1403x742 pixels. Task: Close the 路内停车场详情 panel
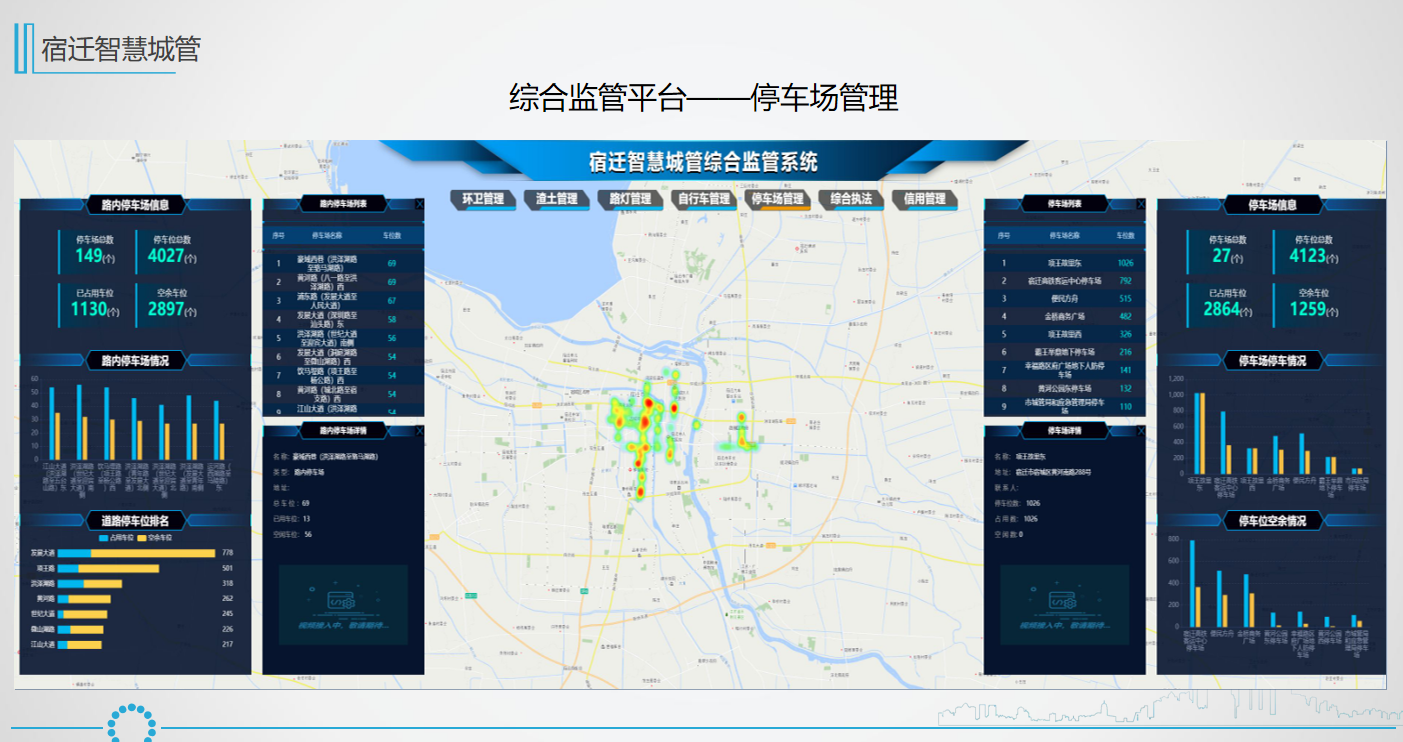click(419, 431)
